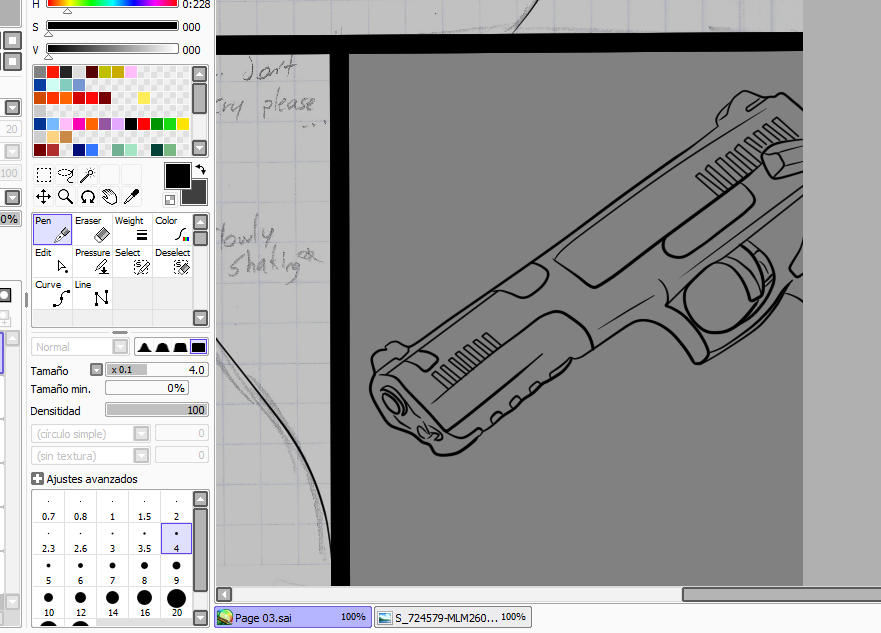Select the Eraser tool
The image size is (881, 633).
(x=92, y=229)
